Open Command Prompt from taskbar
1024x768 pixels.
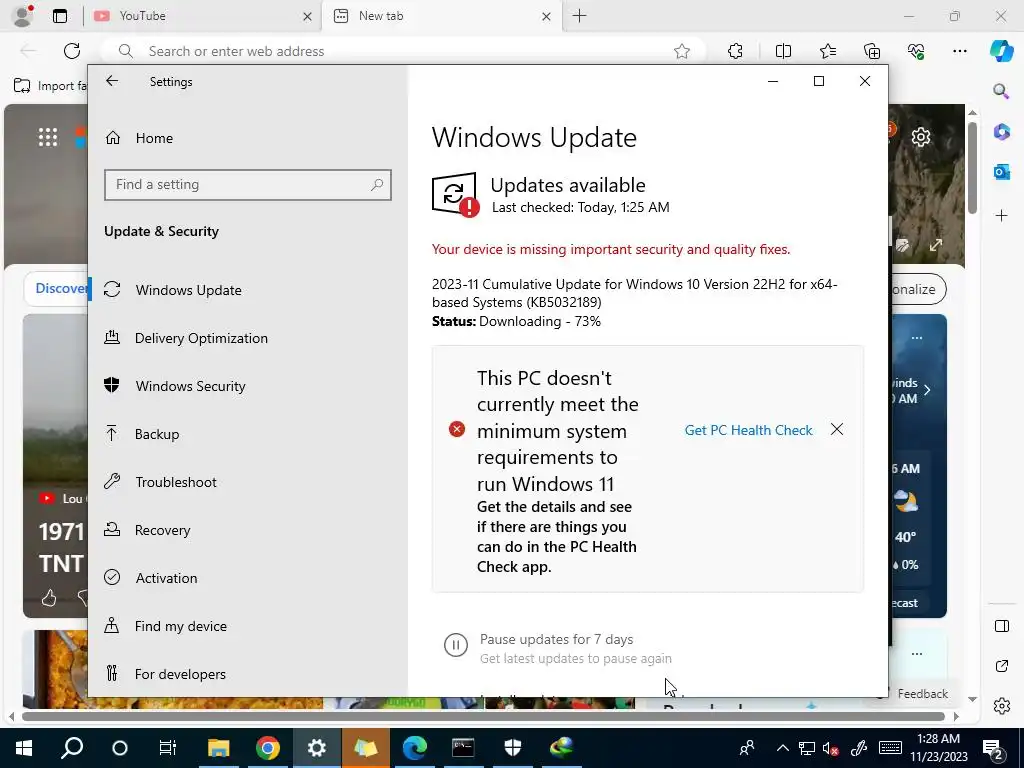click(x=463, y=748)
